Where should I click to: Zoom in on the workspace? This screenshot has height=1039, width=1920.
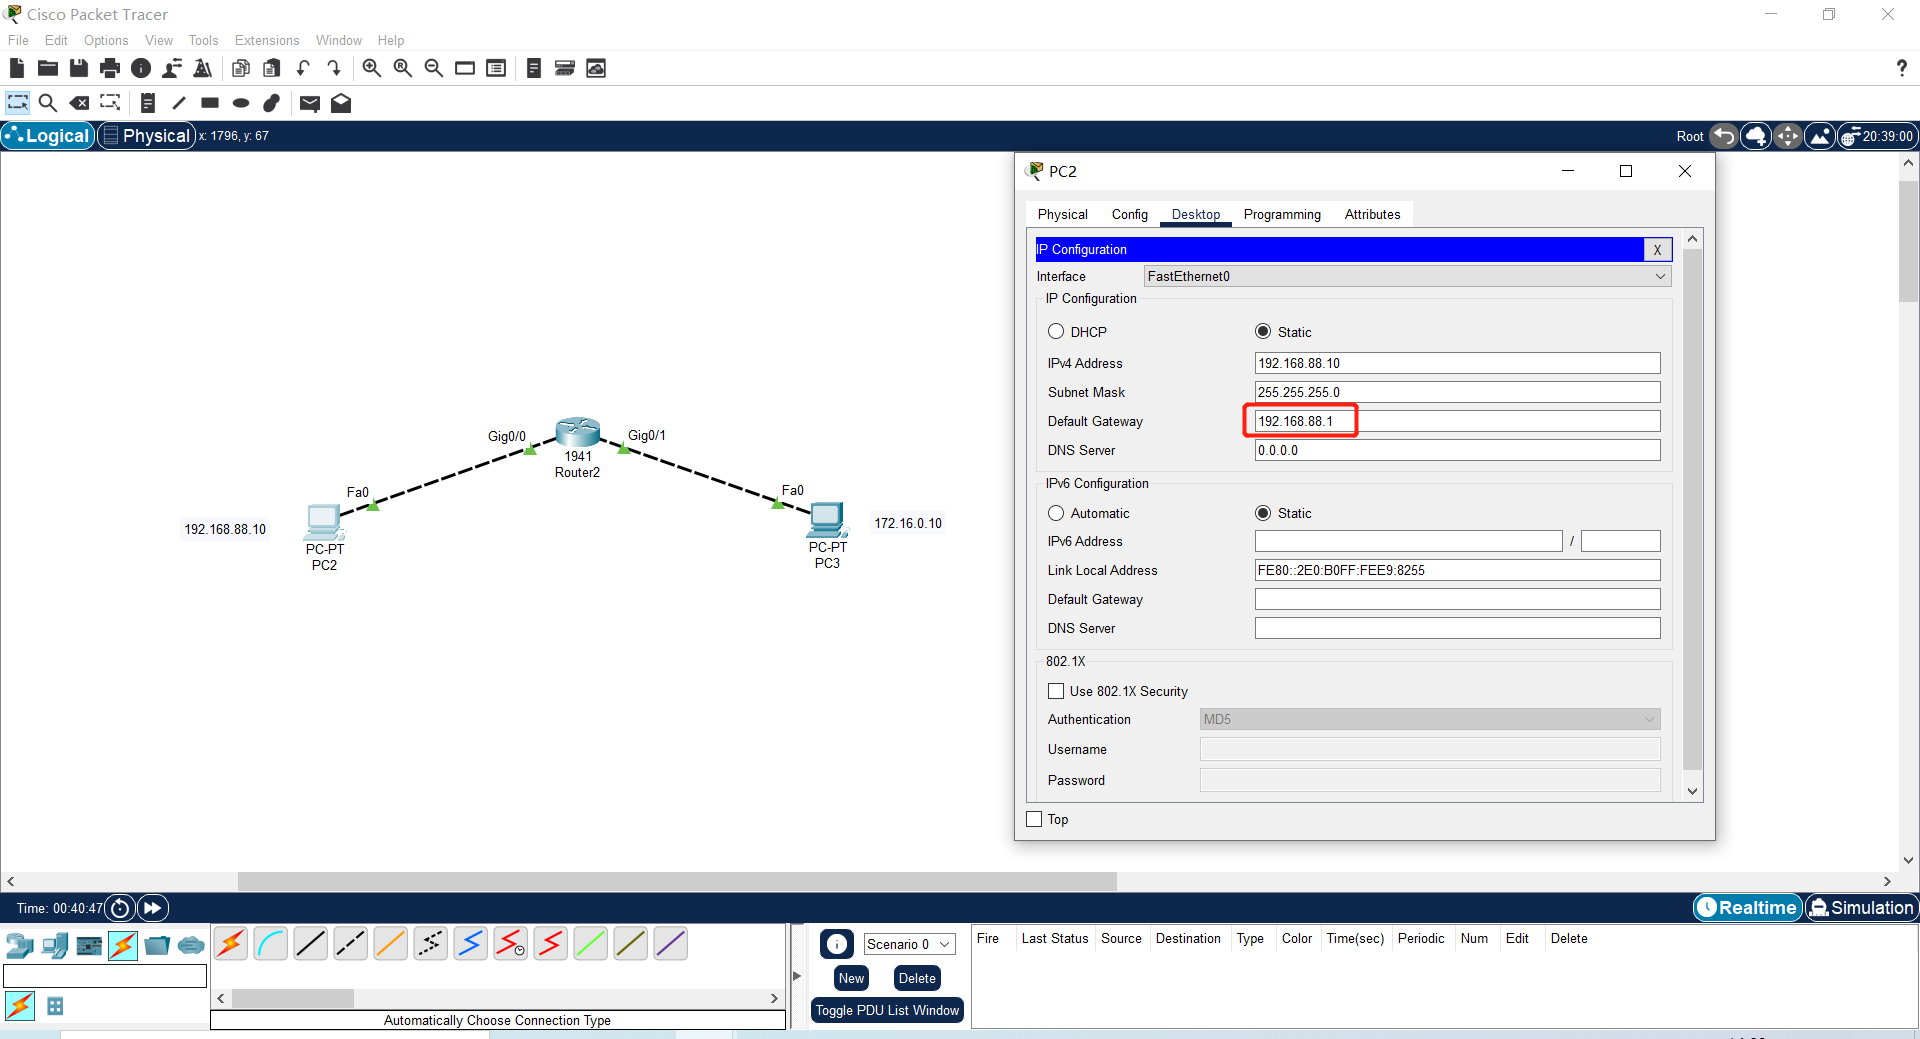tap(371, 68)
